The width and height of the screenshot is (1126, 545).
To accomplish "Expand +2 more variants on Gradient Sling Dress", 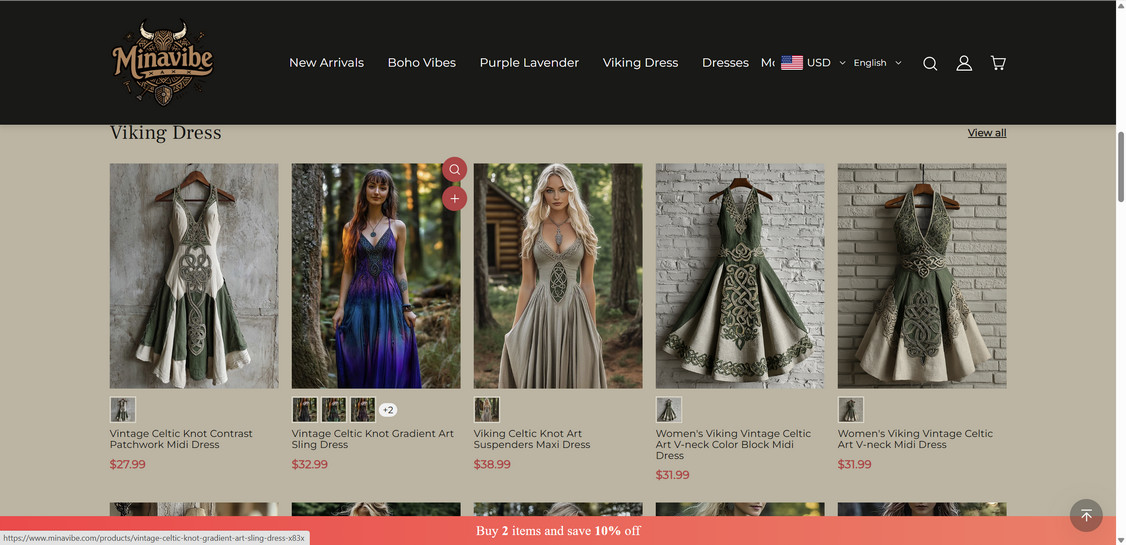I will (x=388, y=410).
